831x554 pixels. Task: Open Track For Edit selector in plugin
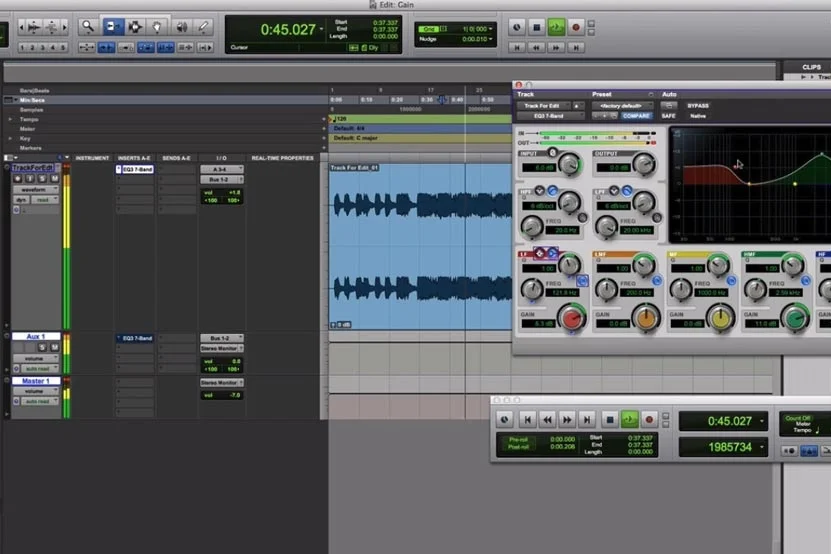pos(544,105)
